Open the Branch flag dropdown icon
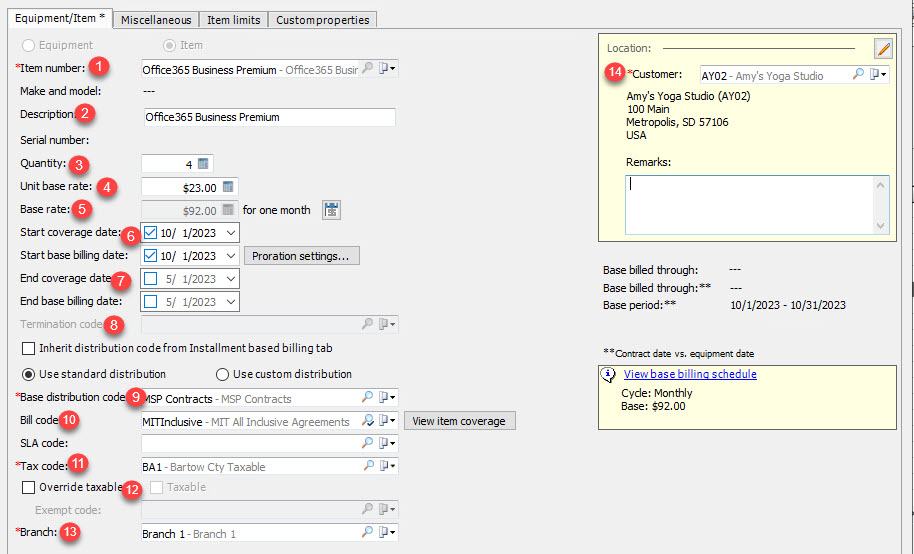The width and height of the screenshot is (914, 554). point(386,532)
